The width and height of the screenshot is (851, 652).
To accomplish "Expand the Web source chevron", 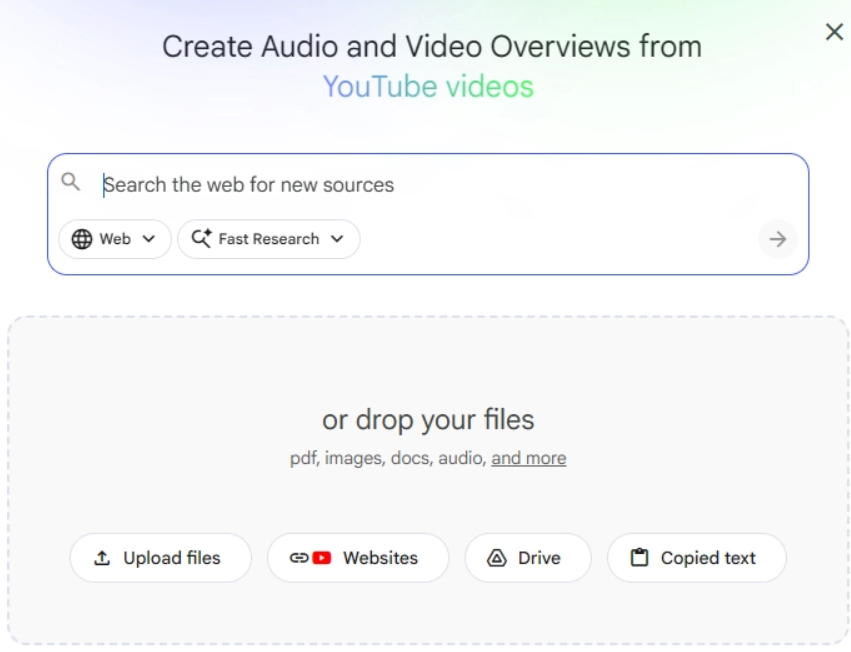I will tap(149, 239).
